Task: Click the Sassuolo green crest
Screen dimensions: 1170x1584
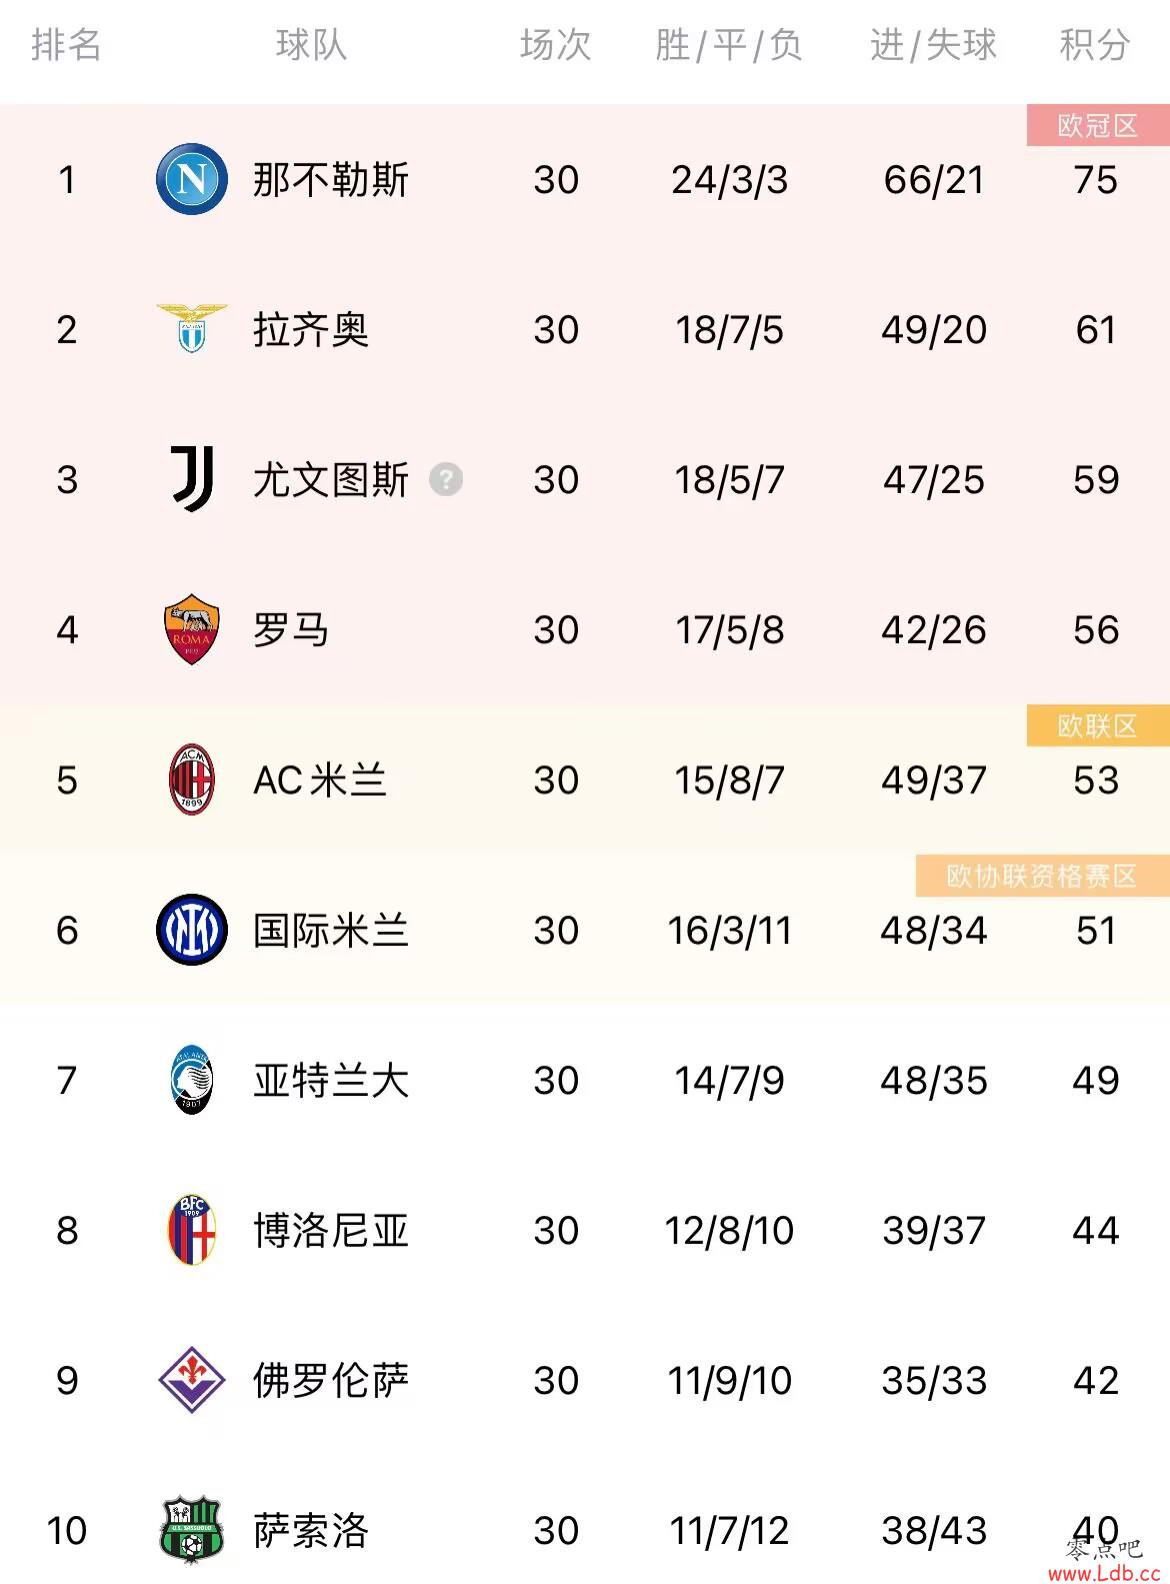Action: pyautogui.click(x=192, y=1529)
